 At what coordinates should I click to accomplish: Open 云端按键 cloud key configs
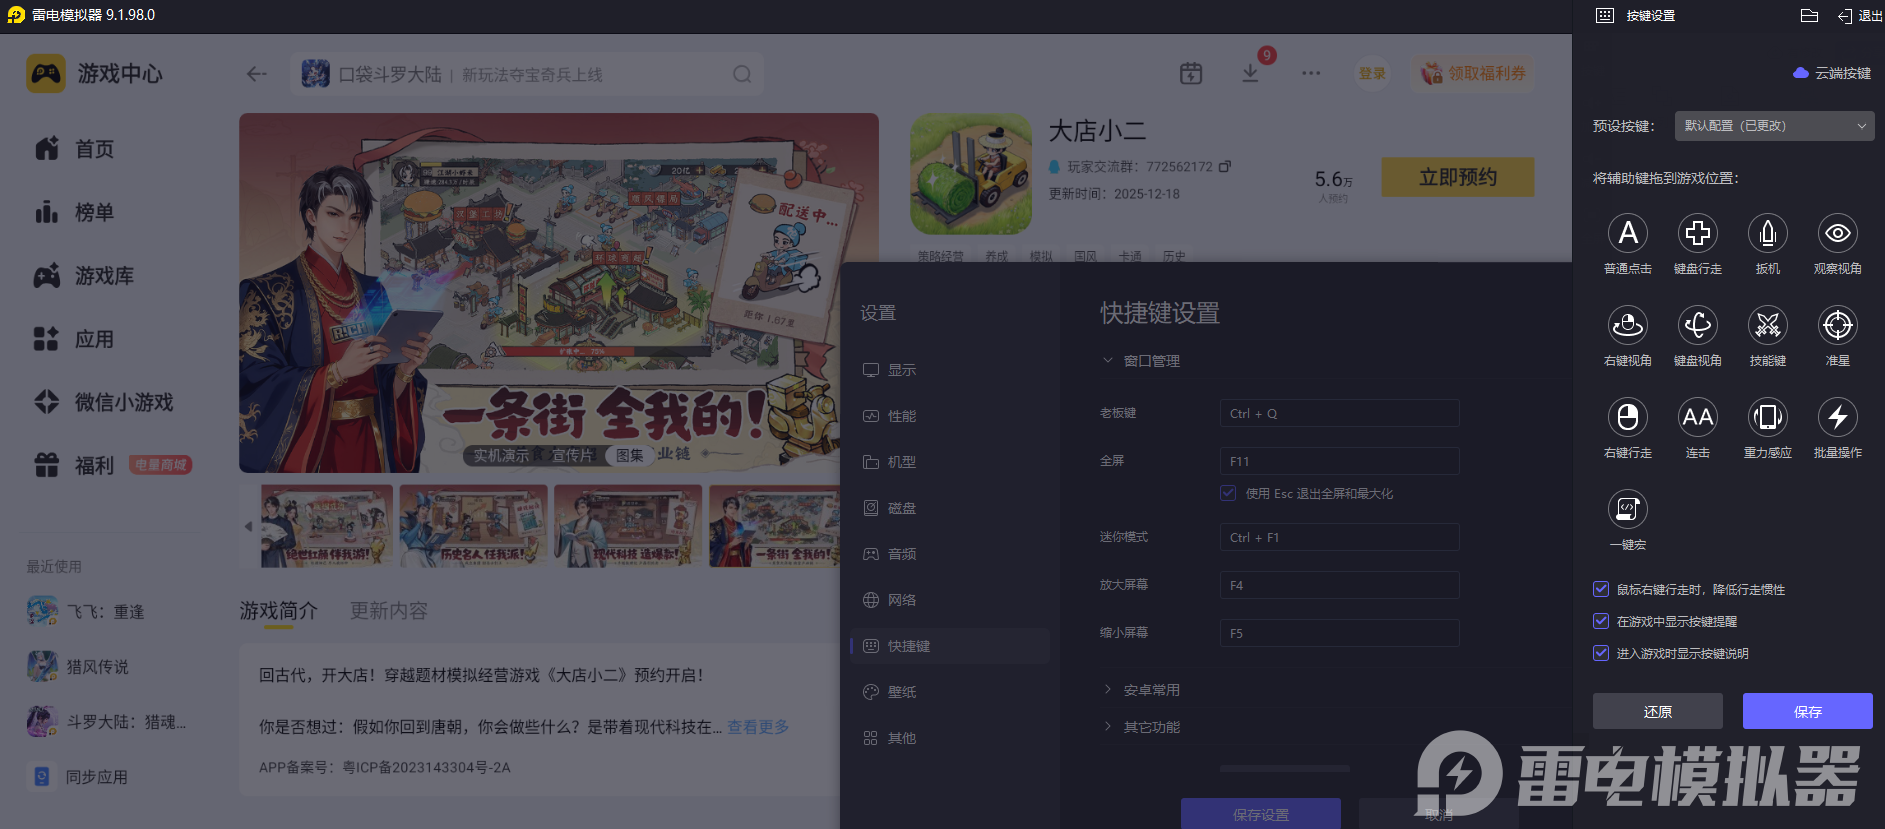pyautogui.click(x=1832, y=73)
